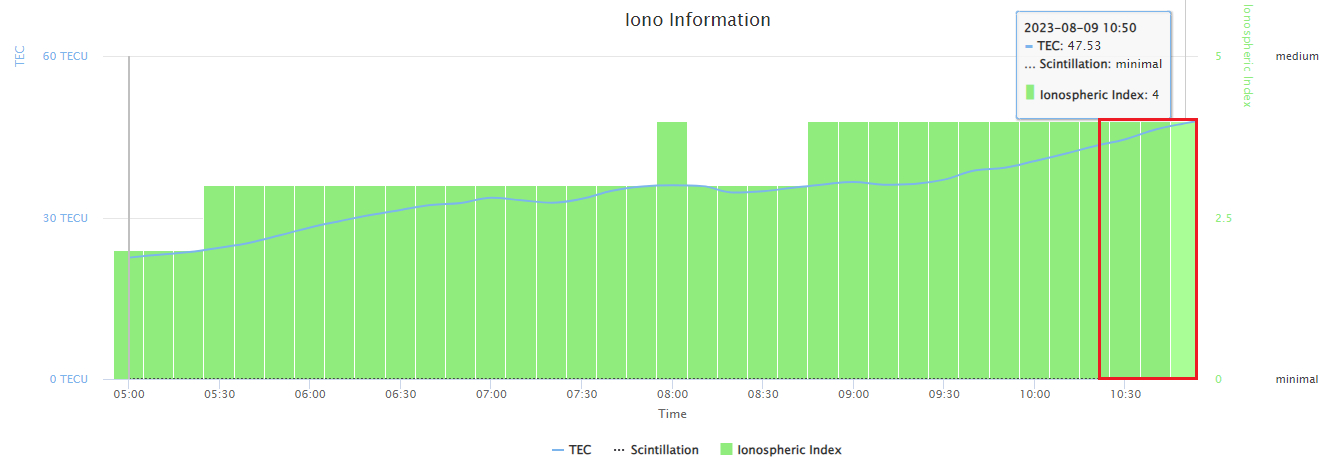Click the 07:00 time label
Image resolution: width=1325 pixels, height=468 pixels.
tap(491, 394)
